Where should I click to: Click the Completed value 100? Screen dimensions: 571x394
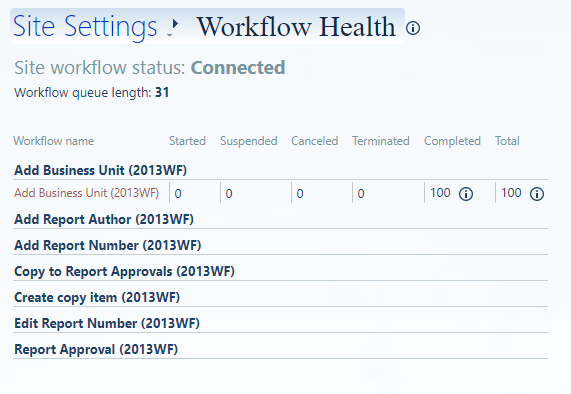440,193
